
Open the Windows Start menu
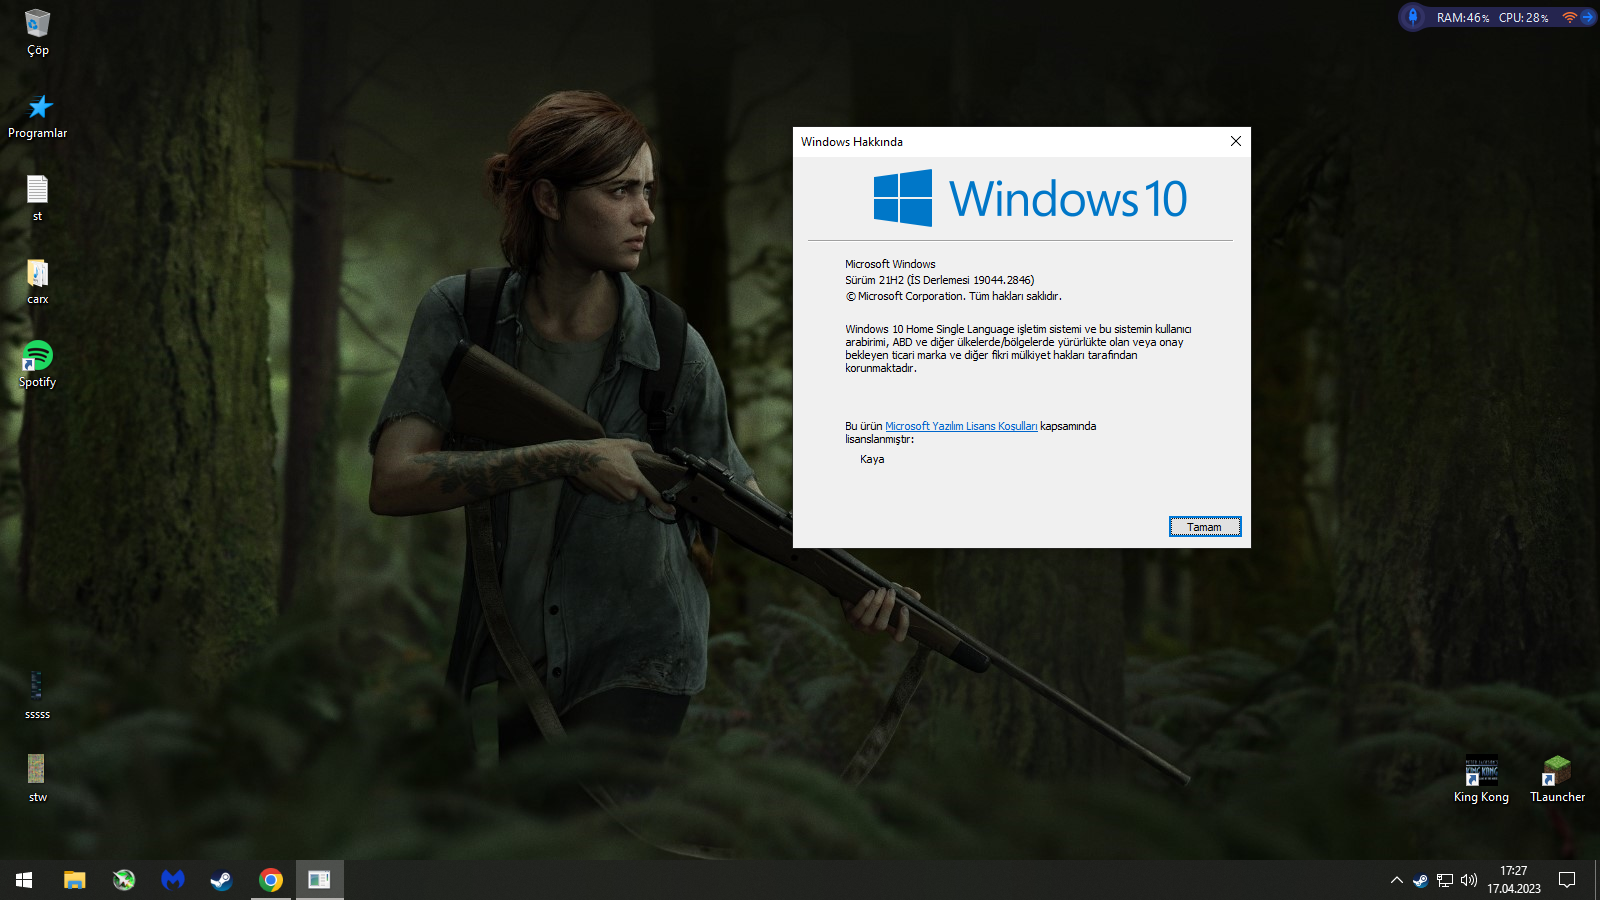tap(24, 880)
